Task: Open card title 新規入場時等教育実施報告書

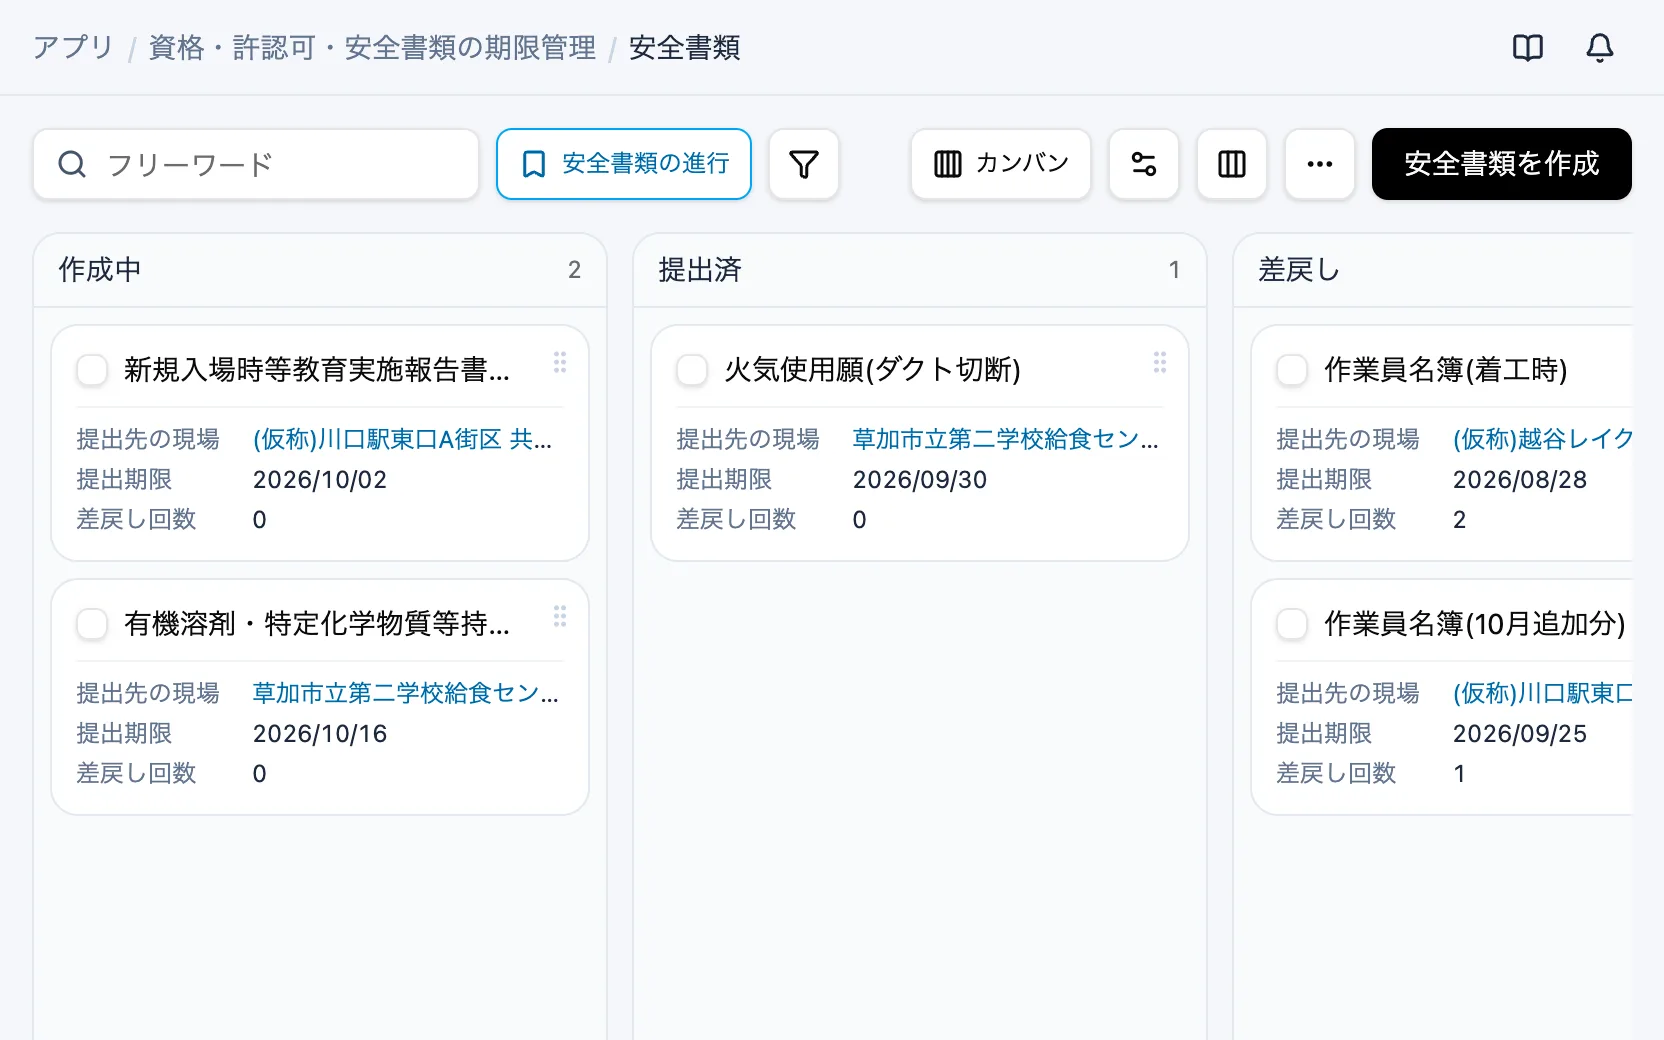Action: [x=317, y=370]
